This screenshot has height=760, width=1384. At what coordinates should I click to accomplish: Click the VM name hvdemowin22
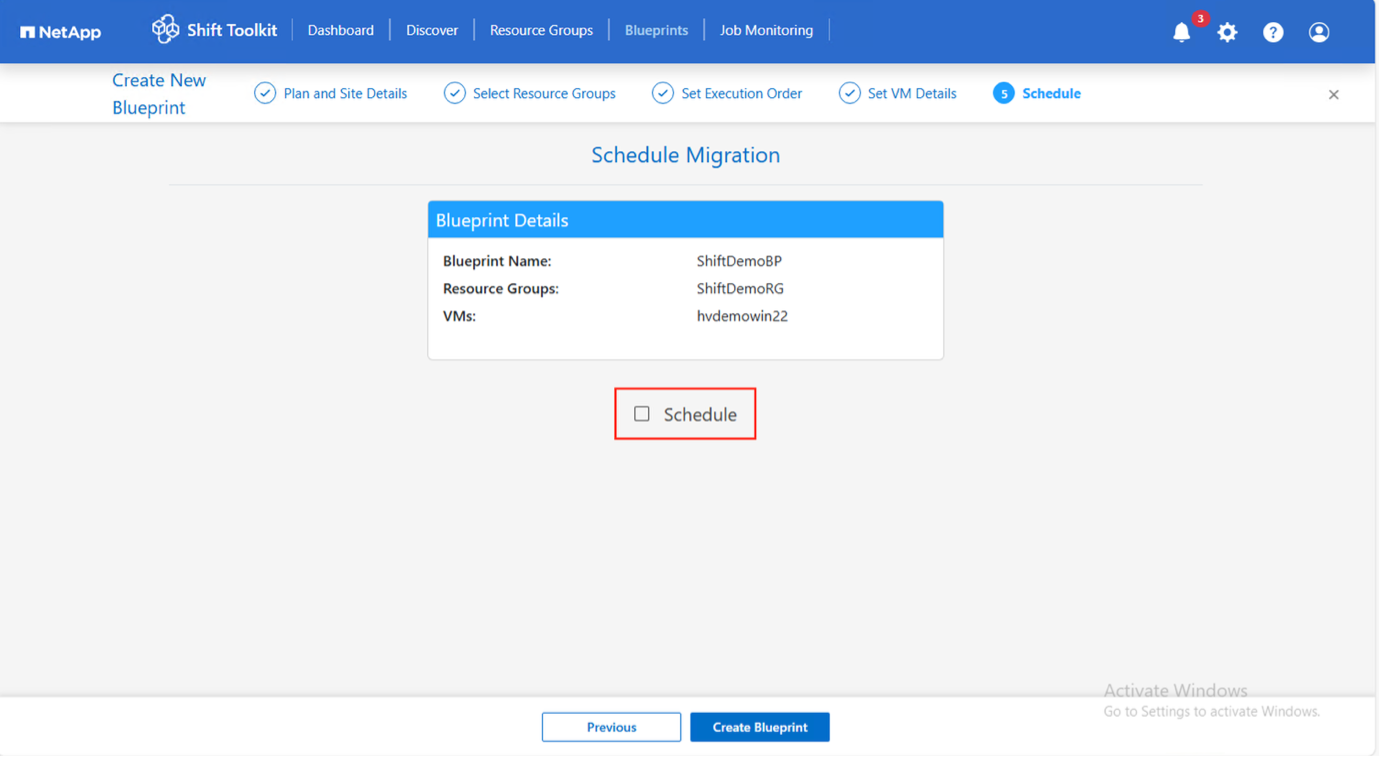[x=742, y=316]
